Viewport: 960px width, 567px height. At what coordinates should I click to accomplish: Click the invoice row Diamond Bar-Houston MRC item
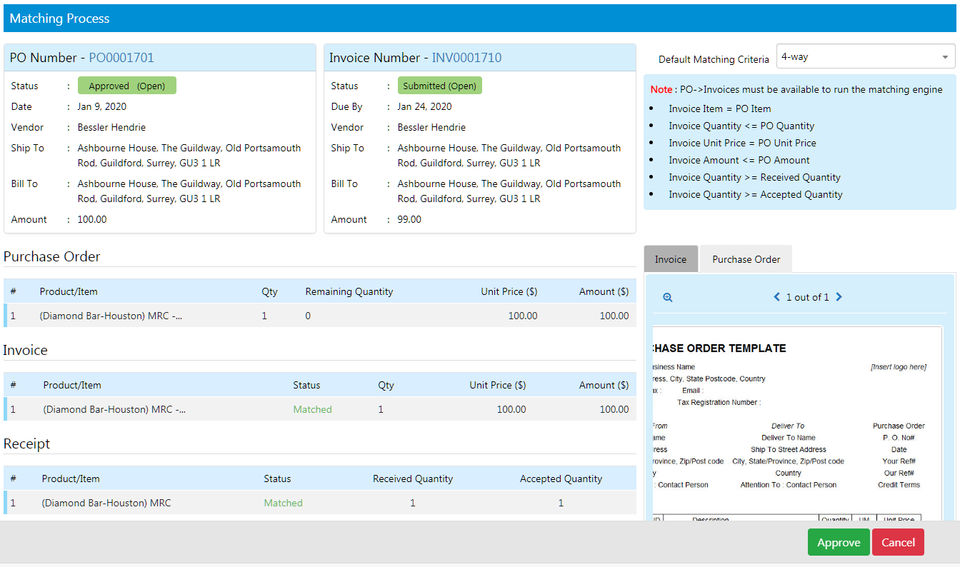[x=114, y=409]
